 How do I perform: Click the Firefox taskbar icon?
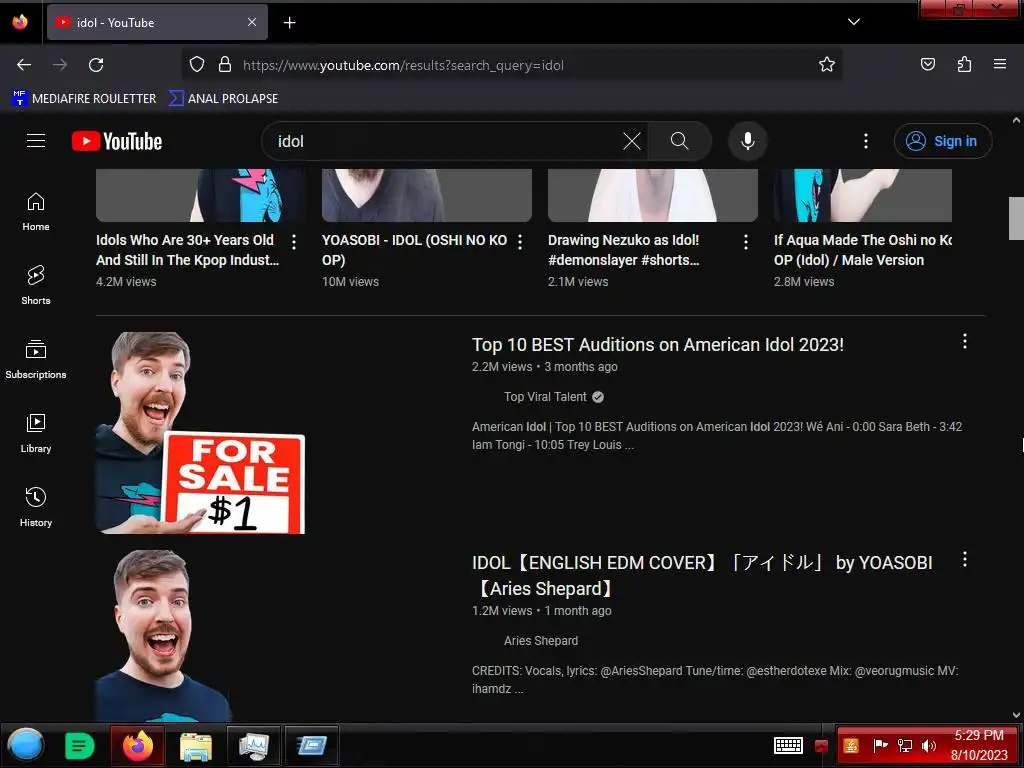click(137, 745)
